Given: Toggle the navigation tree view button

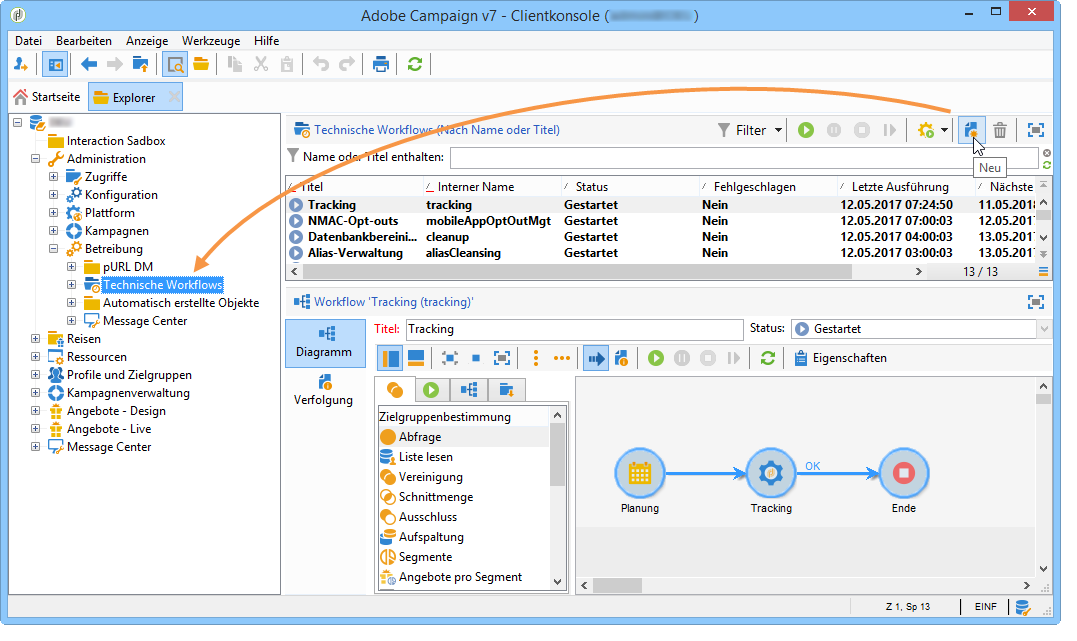Looking at the screenshot, I should (55, 65).
